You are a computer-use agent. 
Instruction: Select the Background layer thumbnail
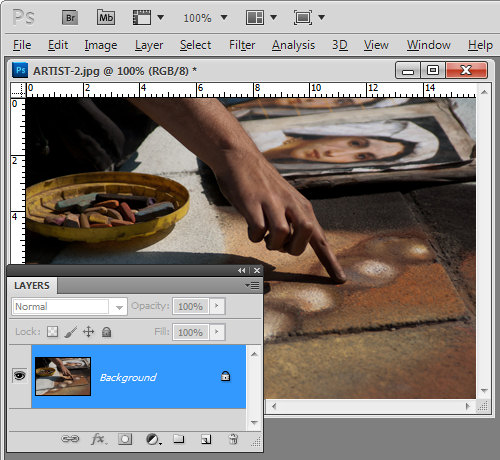(x=63, y=376)
